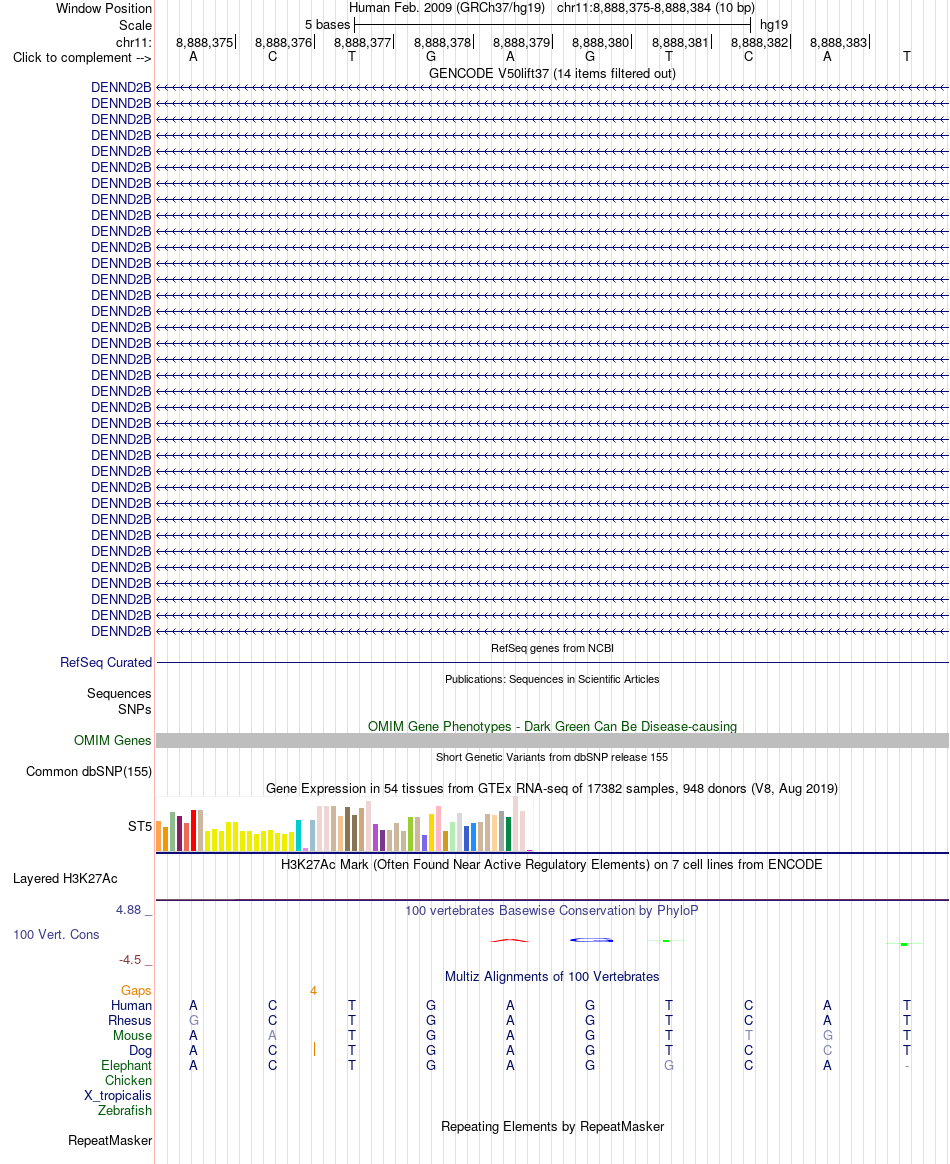Screen dimensions: 950x1164
Task: Click 'Basewise Conservation by PhyloP' title
Action: pyautogui.click(x=552, y=910)
